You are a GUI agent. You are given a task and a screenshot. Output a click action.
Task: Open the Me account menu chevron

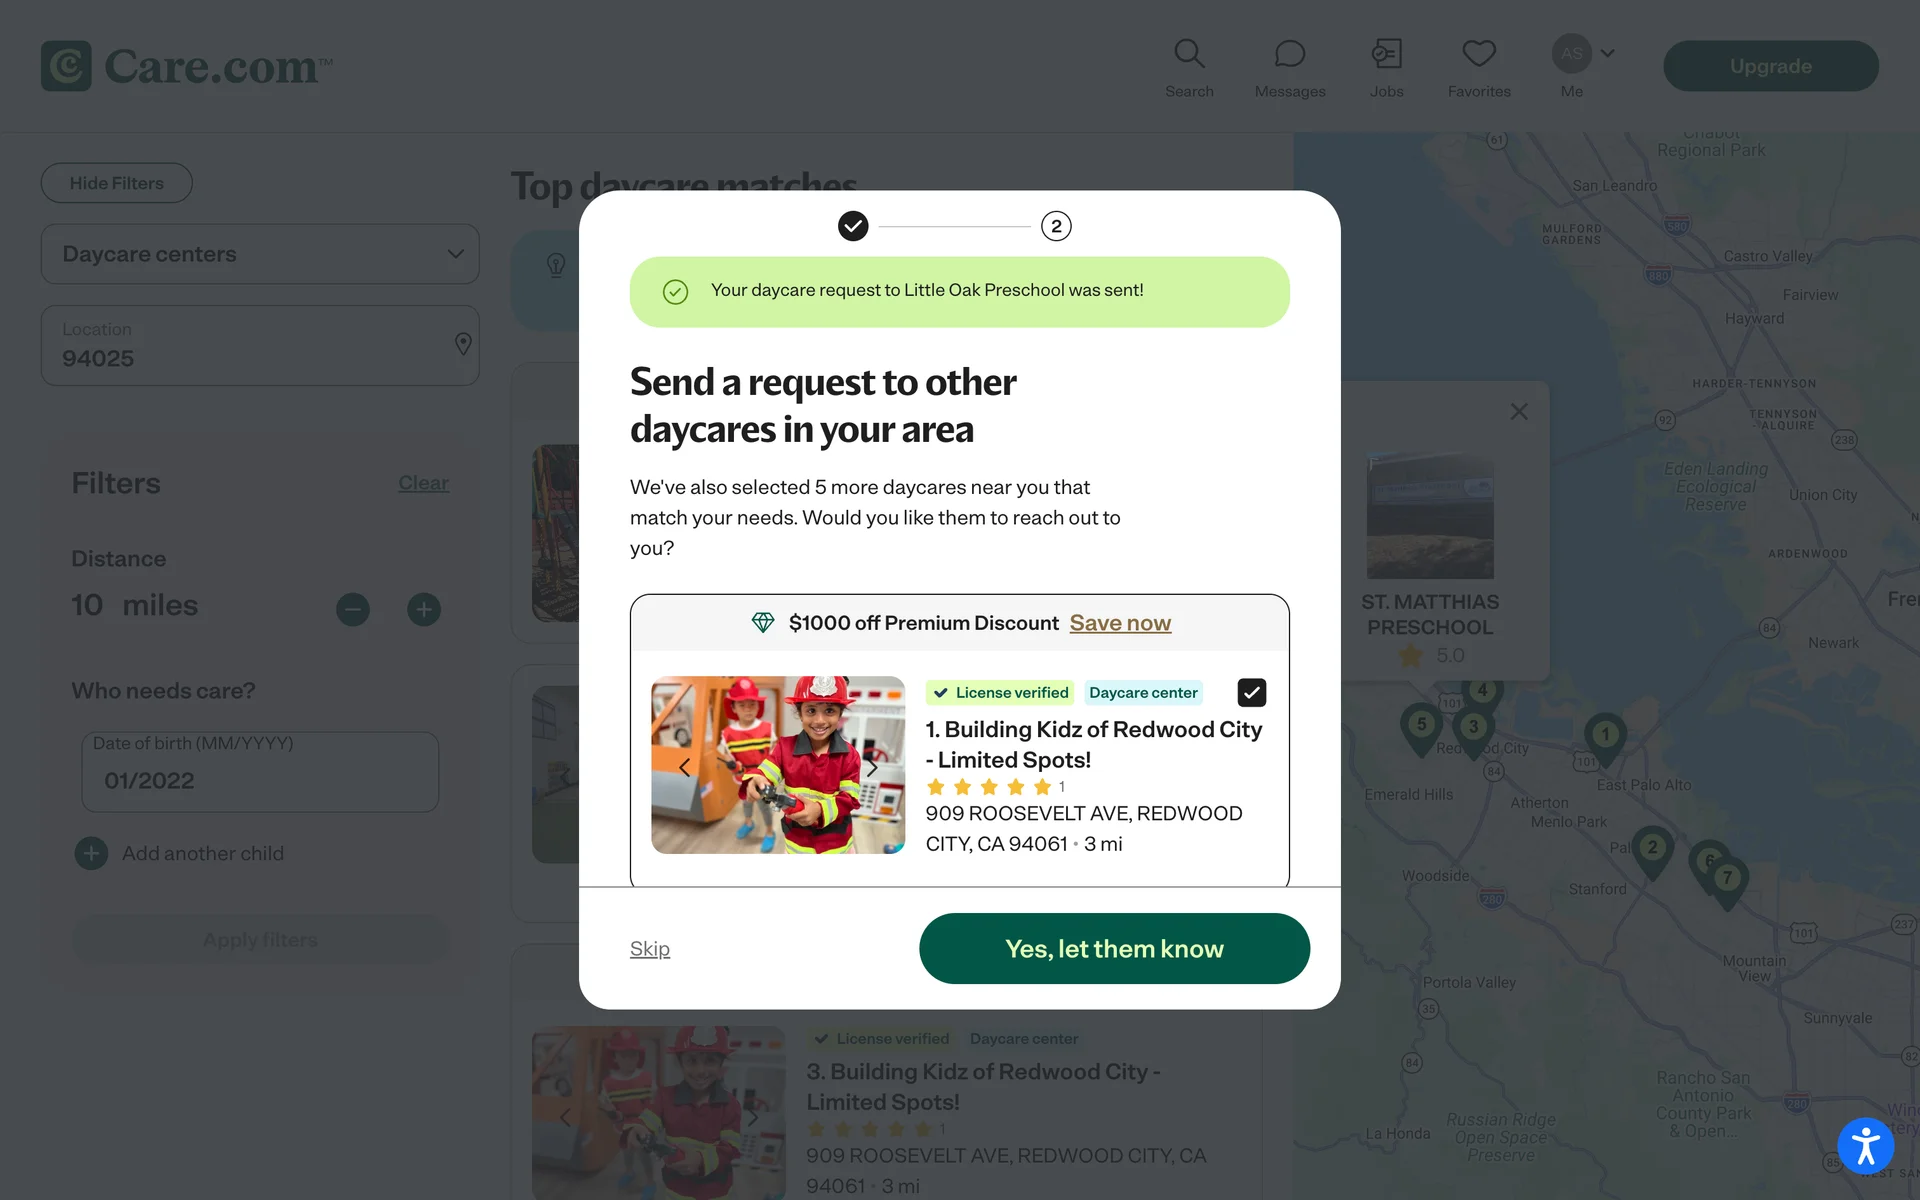point(1608,53)
